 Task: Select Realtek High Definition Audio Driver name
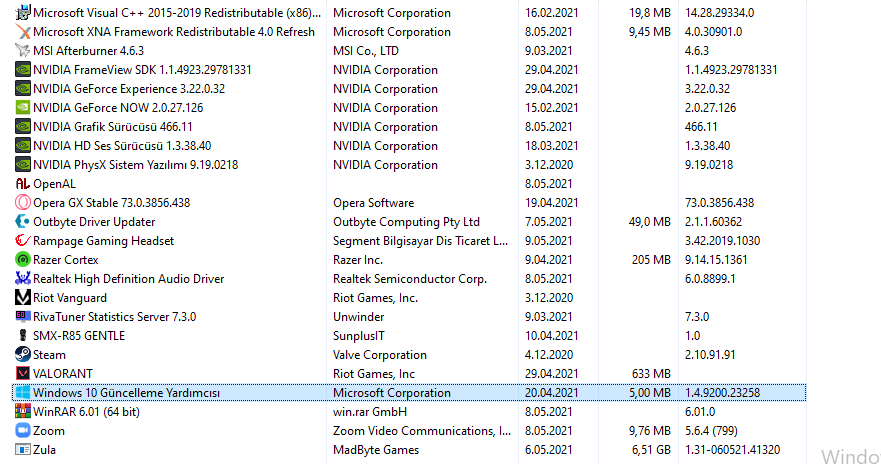pos(128,279)
